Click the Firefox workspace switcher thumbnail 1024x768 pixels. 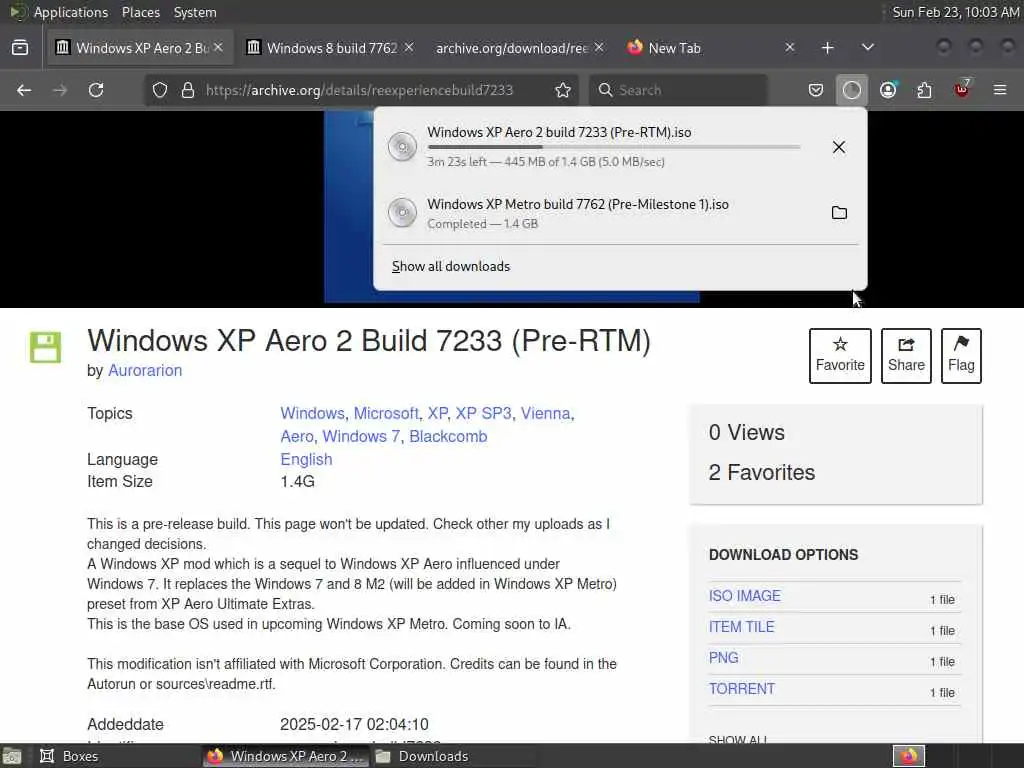909,756
